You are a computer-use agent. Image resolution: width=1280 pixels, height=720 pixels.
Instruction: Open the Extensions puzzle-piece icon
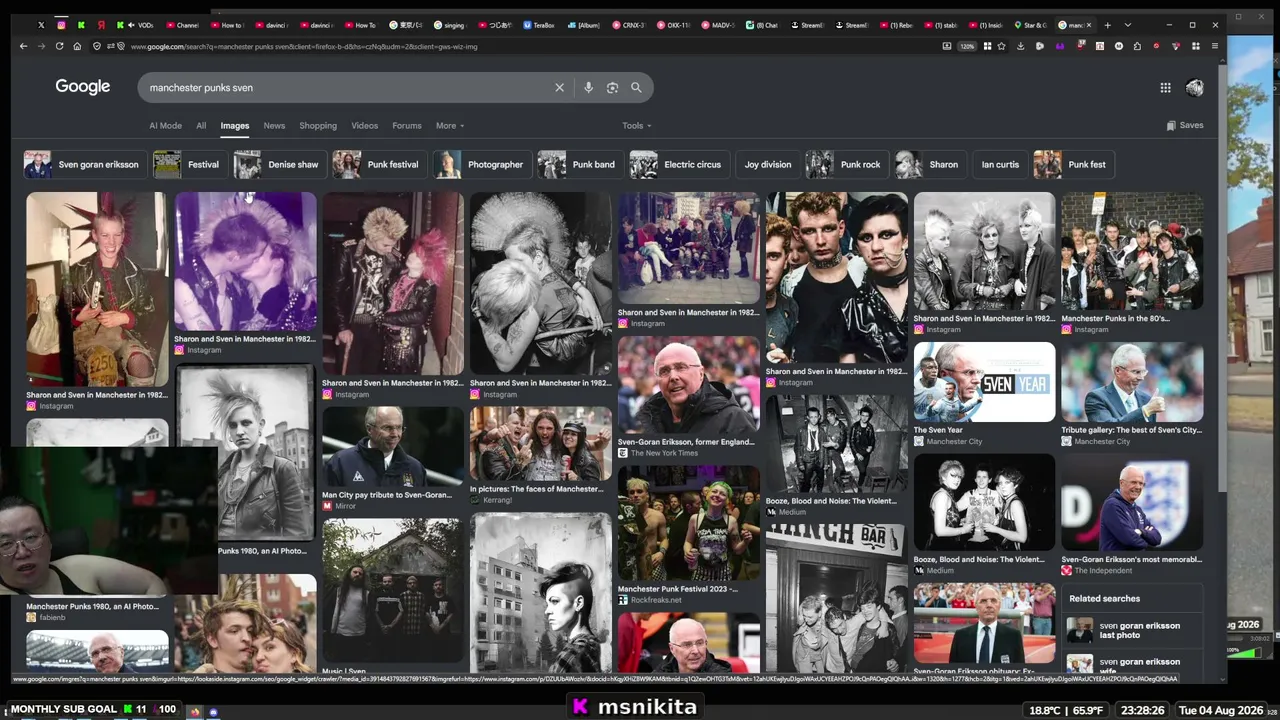[x=1136, y=46]
